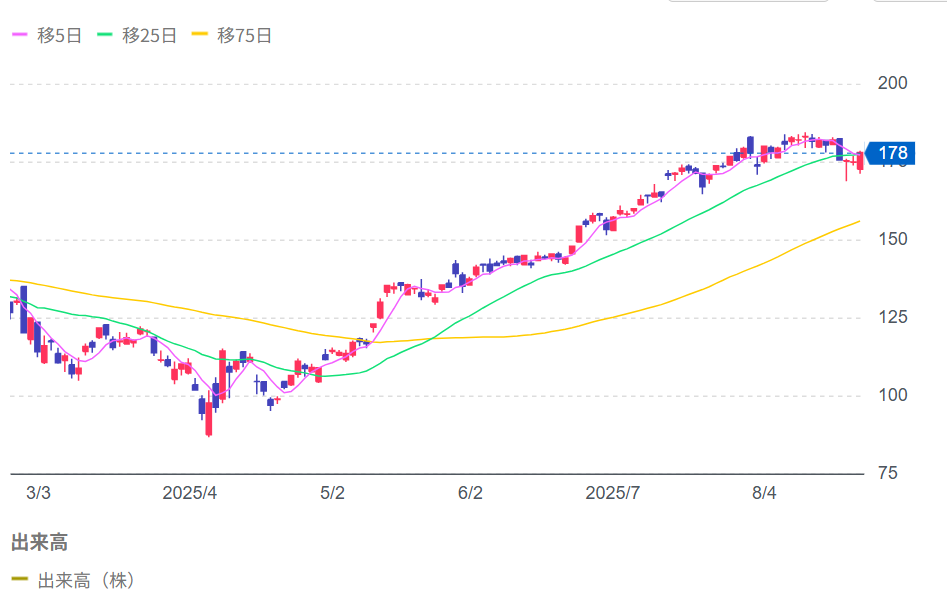Viewport: 947px width, 589px height.
Task: Select the 6/2 date axis label
Action: click(x=470, y=493)
